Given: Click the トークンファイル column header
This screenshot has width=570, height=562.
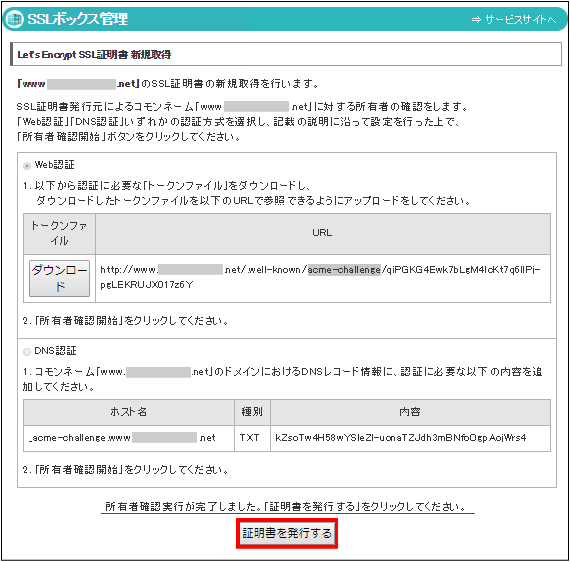Looking at the screenshot, I should click(x=59, y=234).
